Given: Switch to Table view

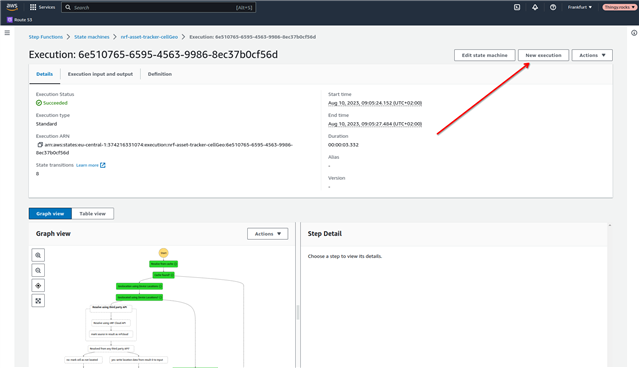Looking at the screenshot, I should 93,214.
